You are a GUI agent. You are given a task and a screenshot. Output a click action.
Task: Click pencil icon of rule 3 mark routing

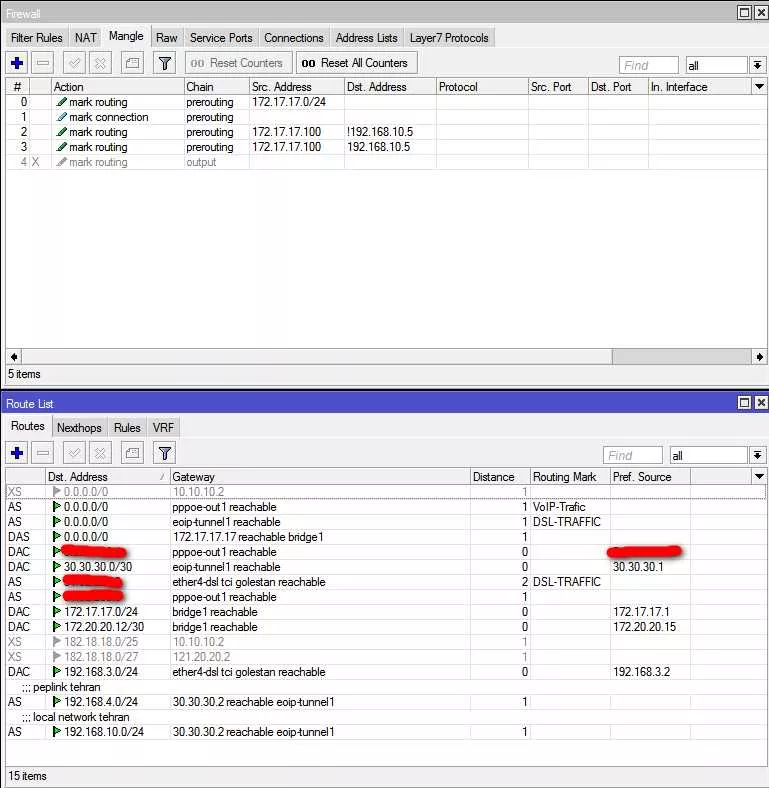[x=61, y=147]
